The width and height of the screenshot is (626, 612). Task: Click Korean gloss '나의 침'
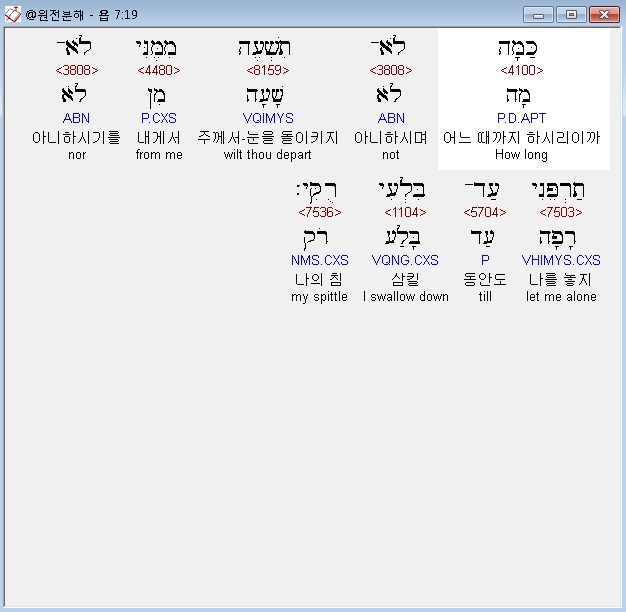pyautogui.click(x=319, y=279)
